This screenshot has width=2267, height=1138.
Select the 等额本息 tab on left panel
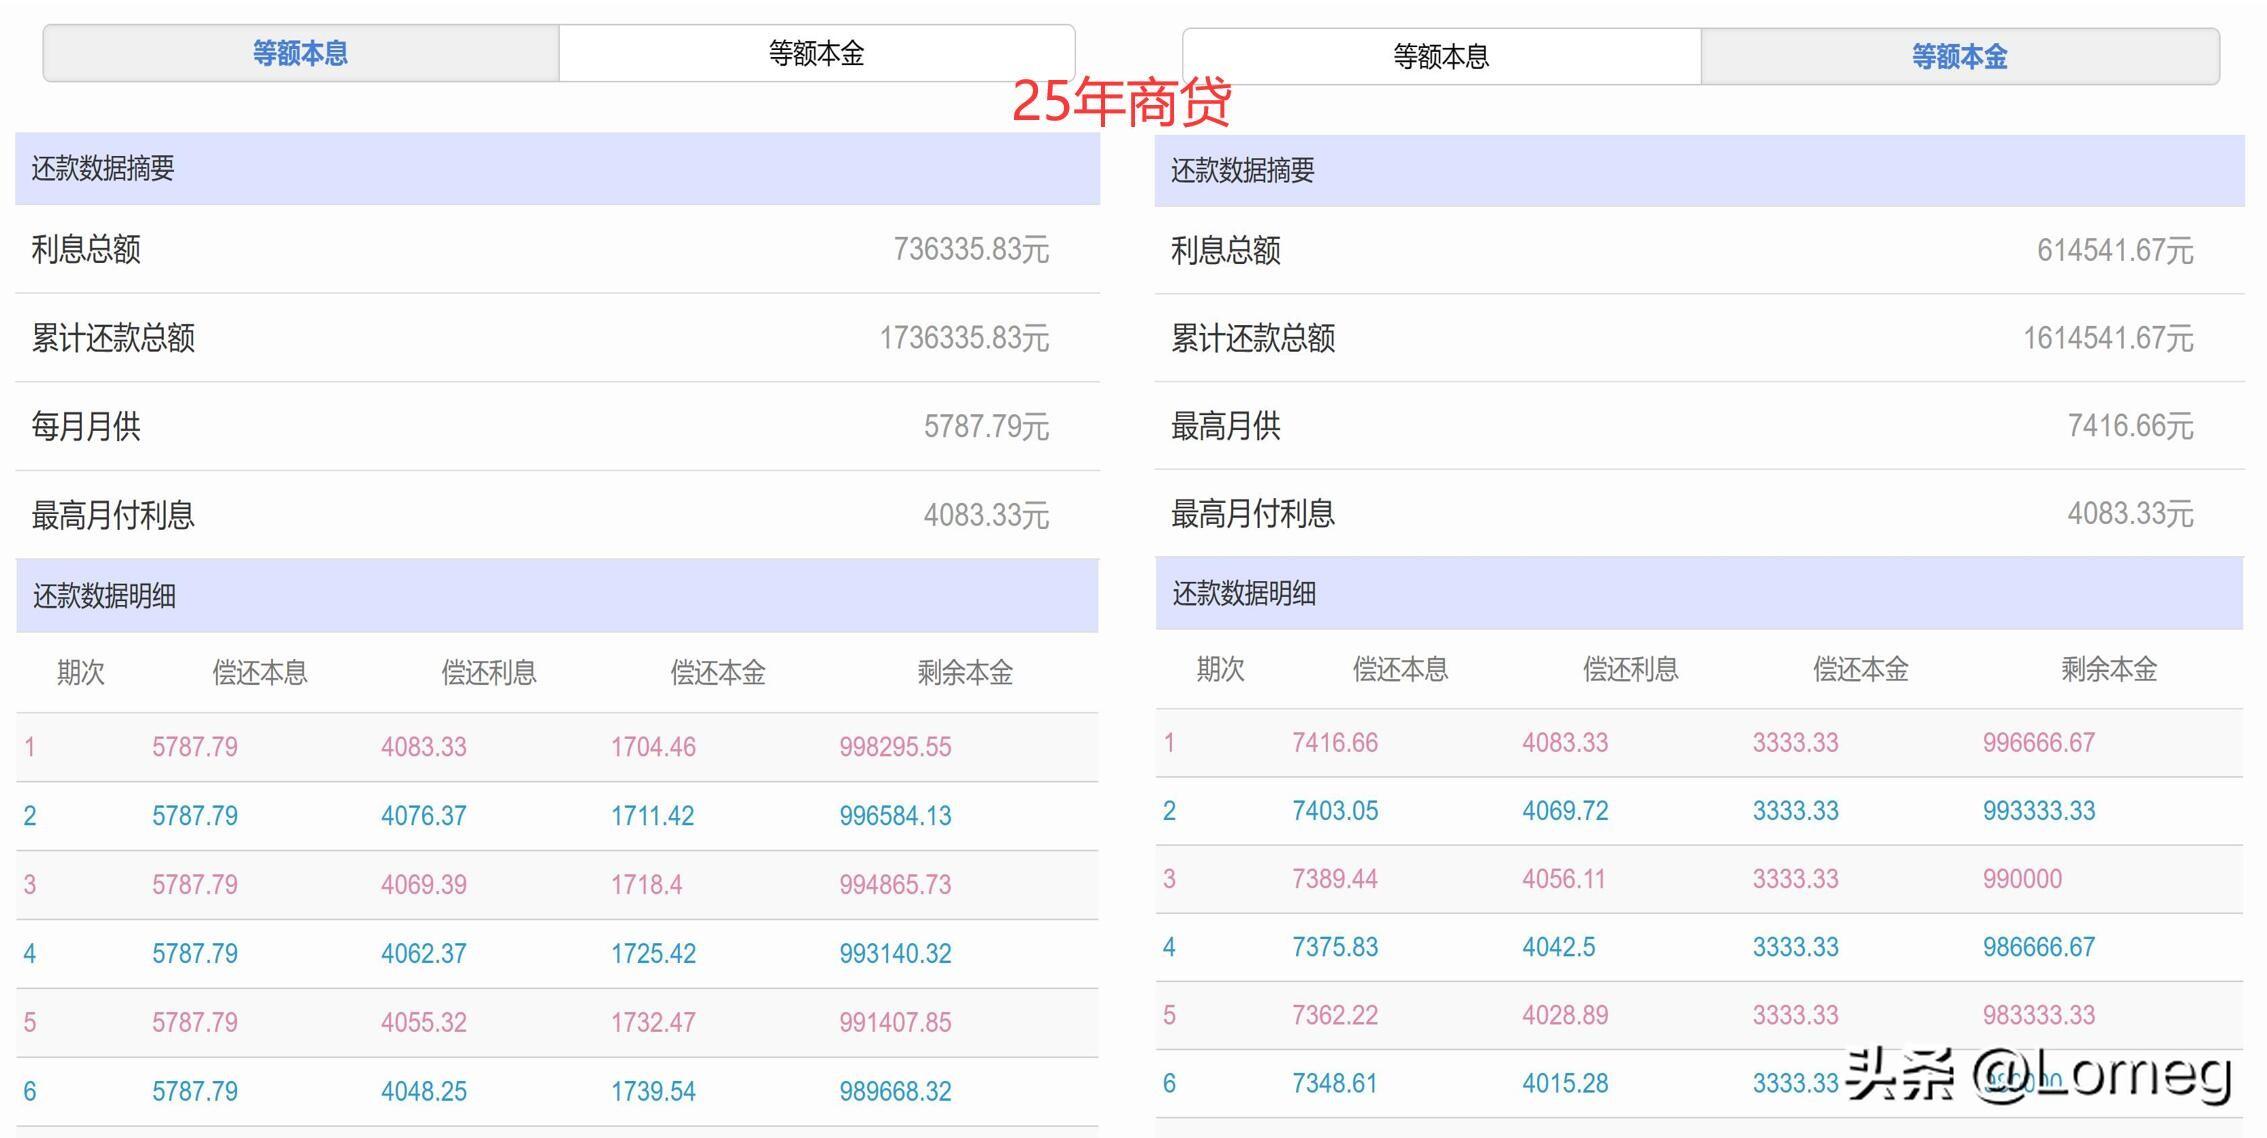pyautogui.click(x=299, y=52)
